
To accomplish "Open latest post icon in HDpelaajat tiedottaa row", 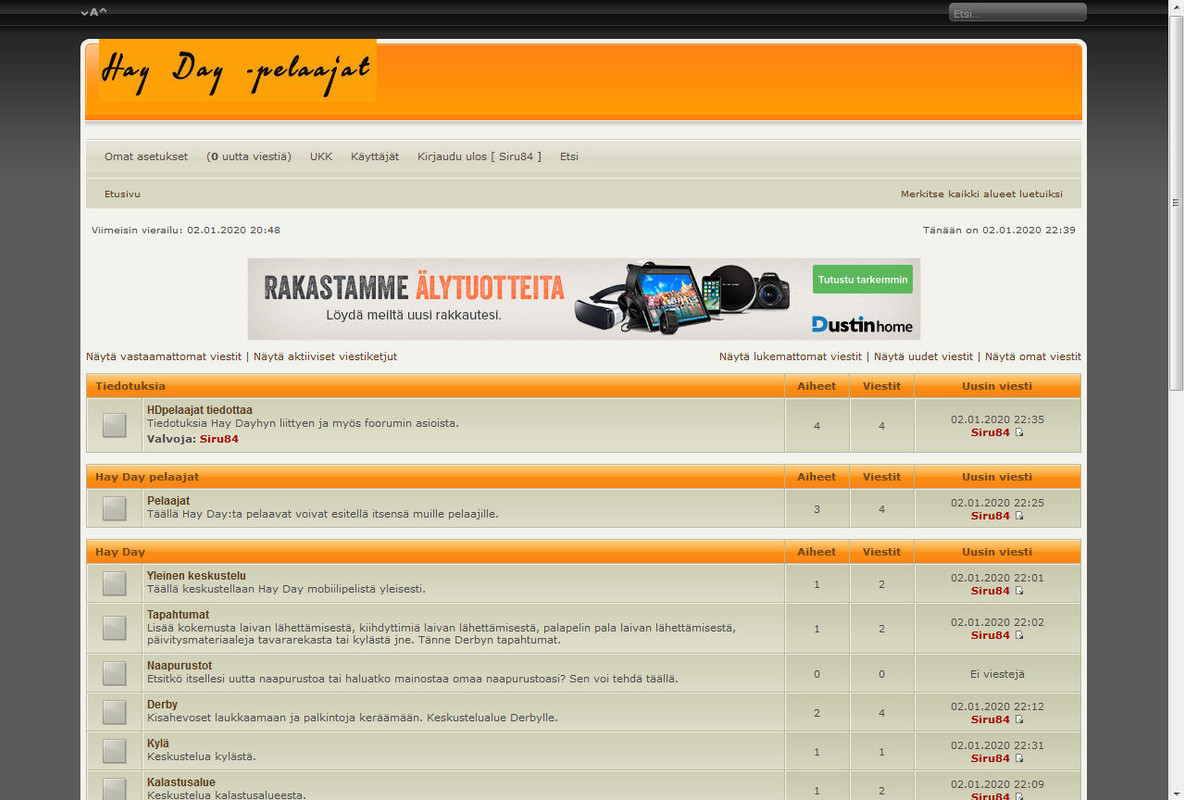I will (x=1019, y=433).
